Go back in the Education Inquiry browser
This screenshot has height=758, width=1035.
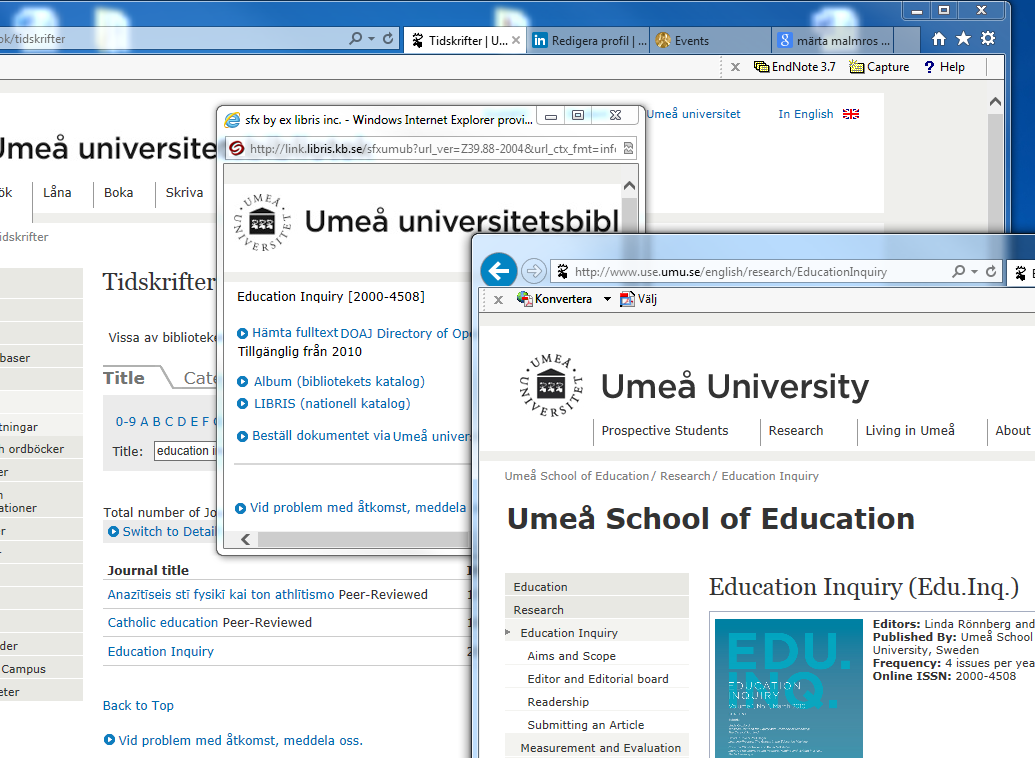click(x=498, y=271)
